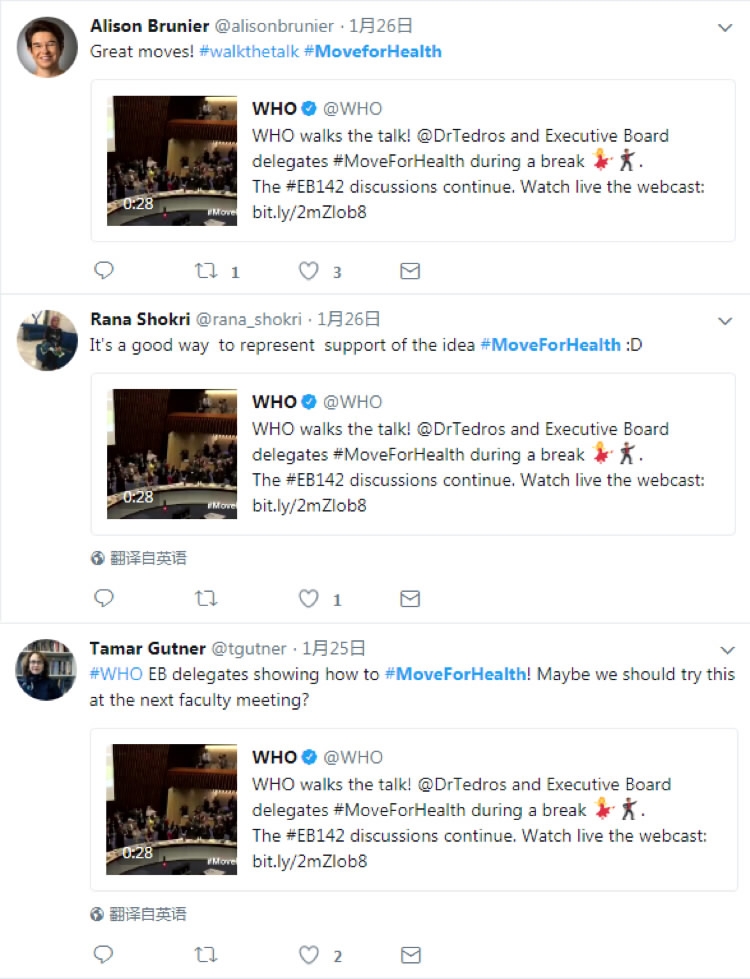Screen dimensions: 750x979
Task: Retweet Rana Shokri's tweet
Action: point(205,599)
